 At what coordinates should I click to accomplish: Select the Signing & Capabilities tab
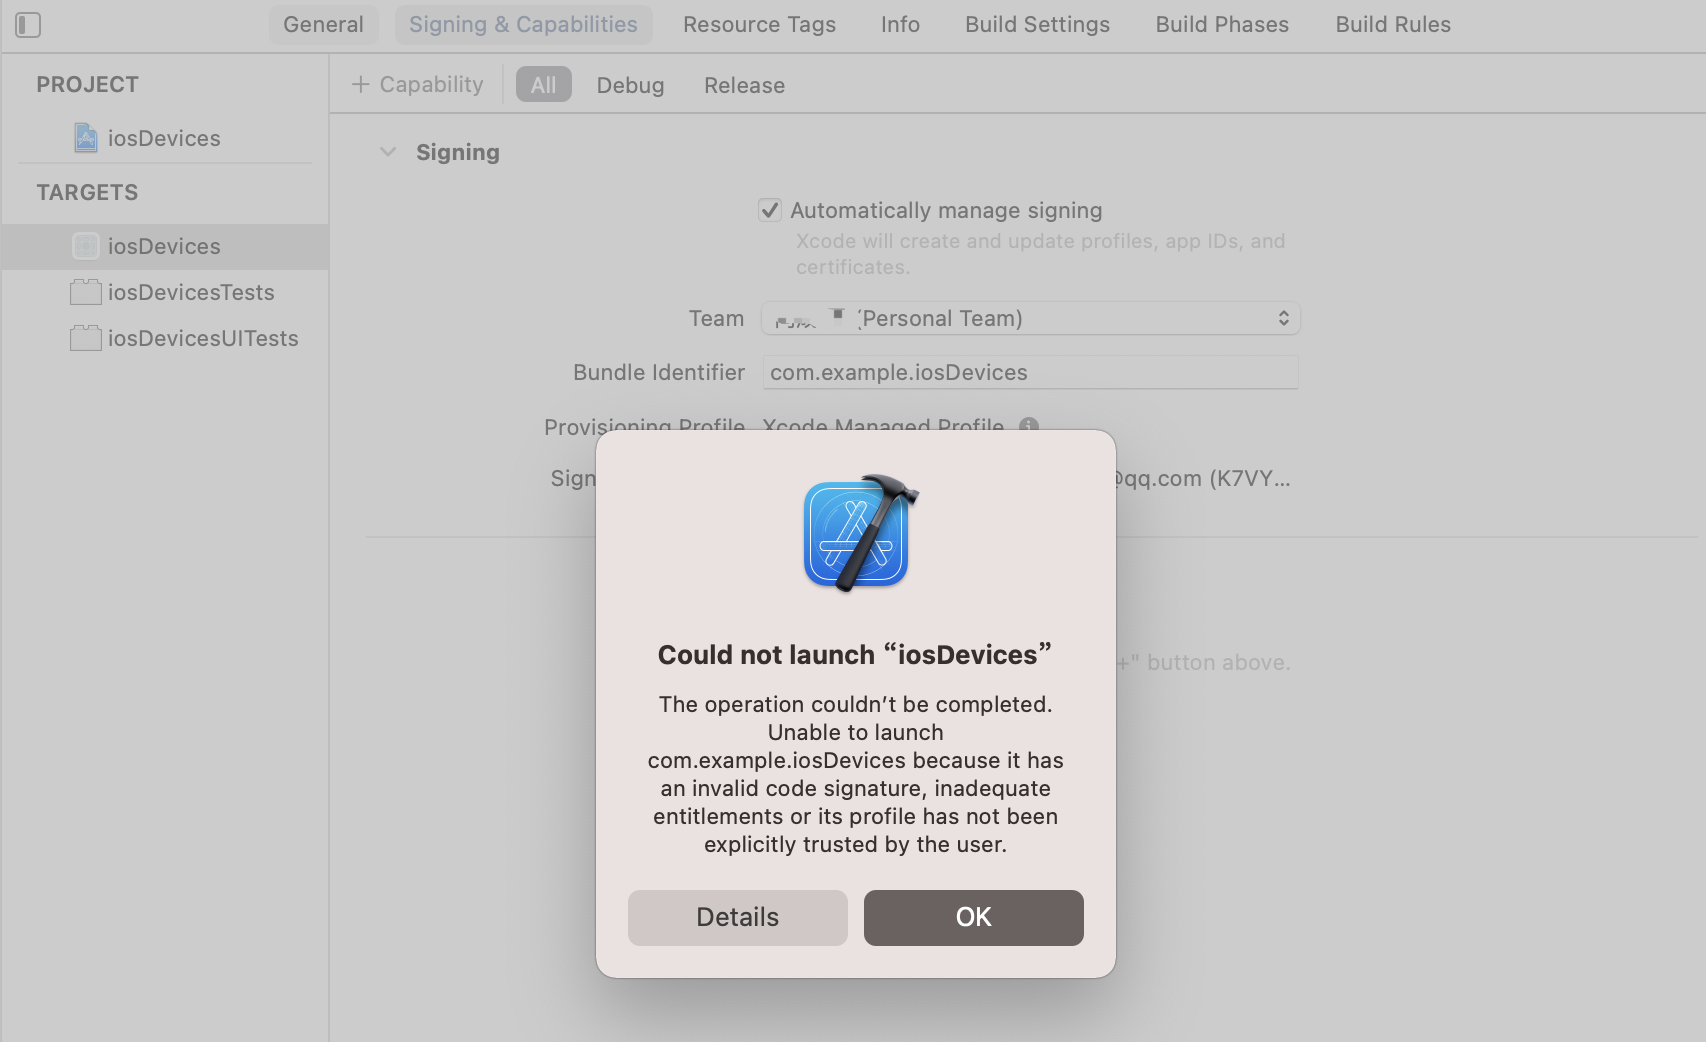[523, 24]
